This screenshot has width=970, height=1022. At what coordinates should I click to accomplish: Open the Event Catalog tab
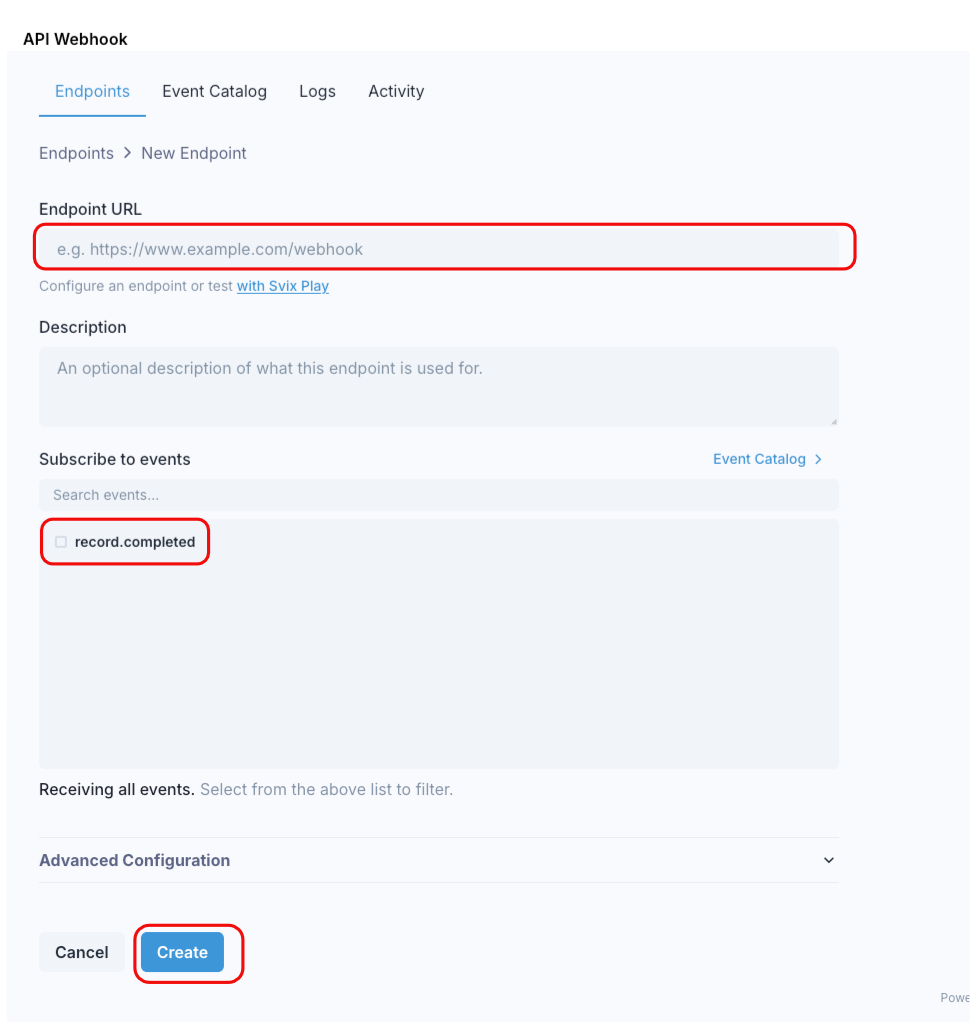point(214,91)
